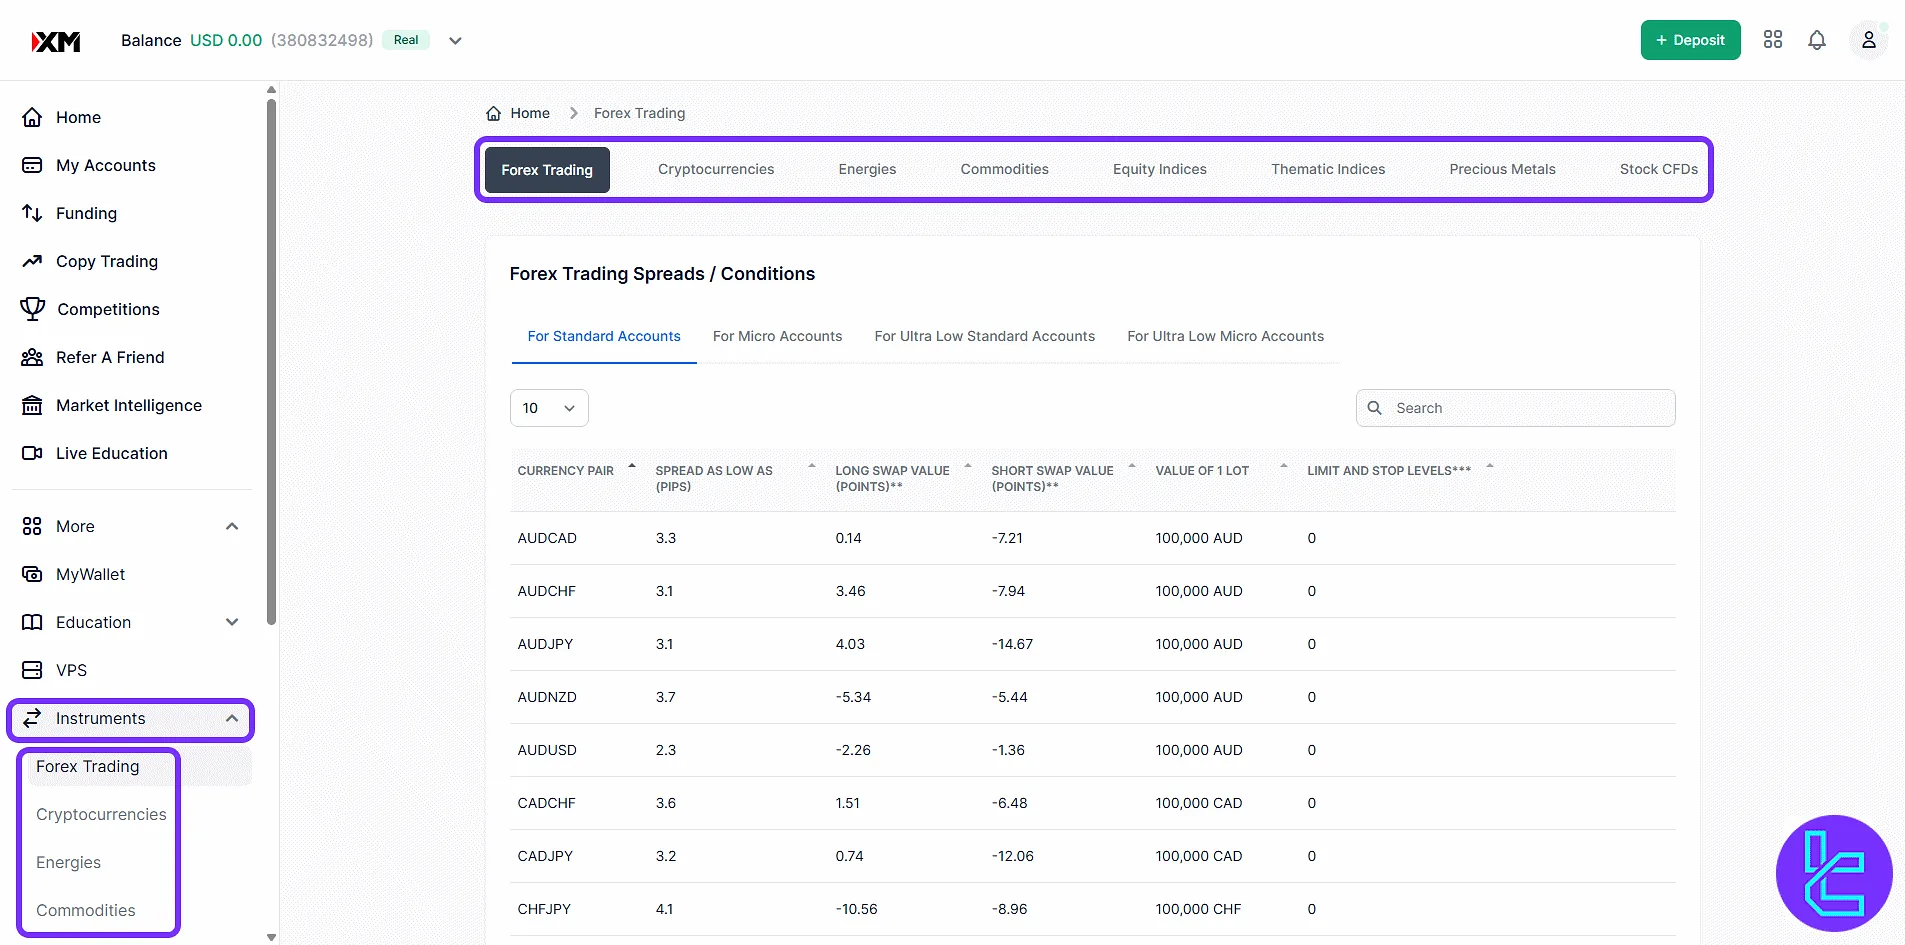Image resolution: width=1905 pixels, height=945 pixels.
Task: Open the apps grid icon in header
Action: (x=1773, y=39)
